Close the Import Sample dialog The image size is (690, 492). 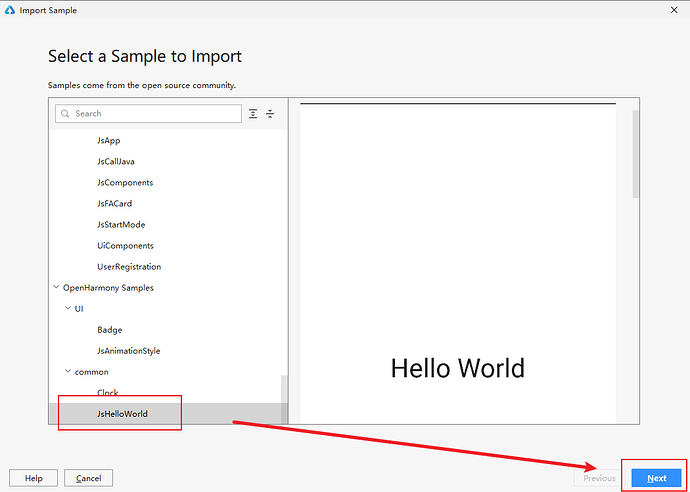point(674,10)
